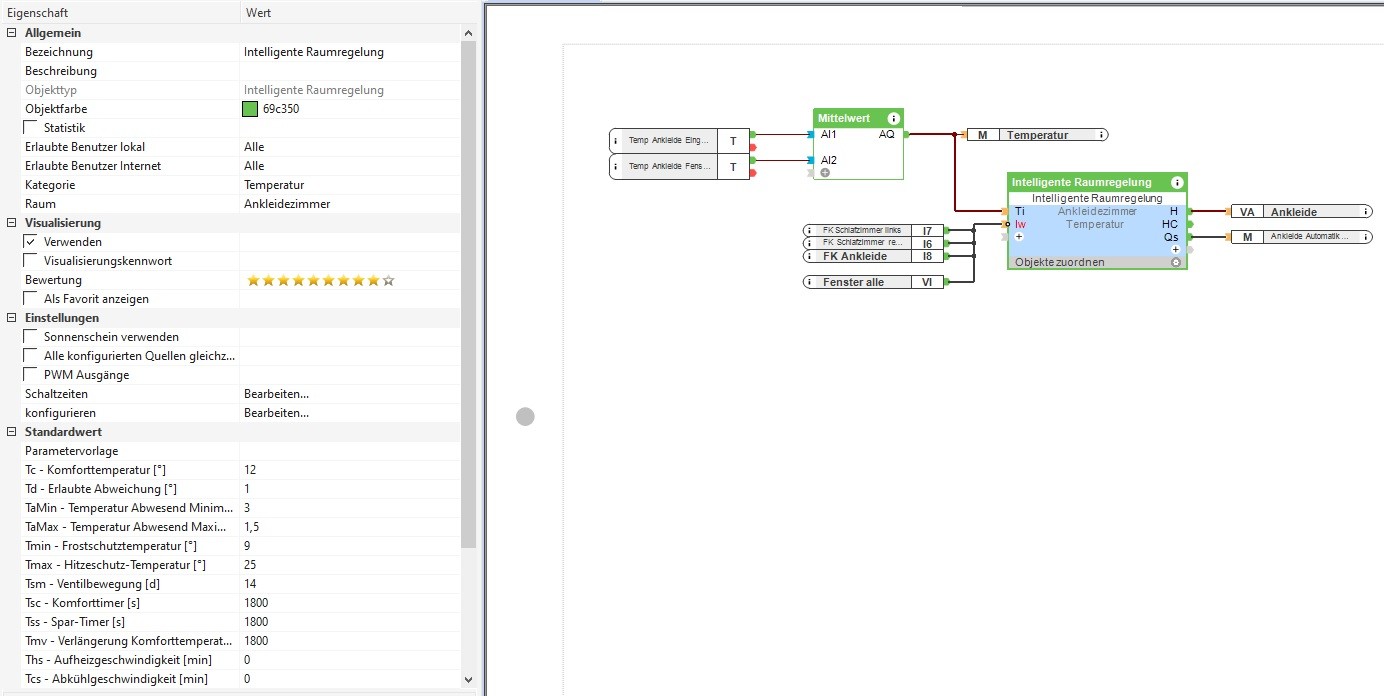This screenshot has height=696, width=1384.
Task: Click Objekte zuordnen on the block
Action: point(1059,262)
